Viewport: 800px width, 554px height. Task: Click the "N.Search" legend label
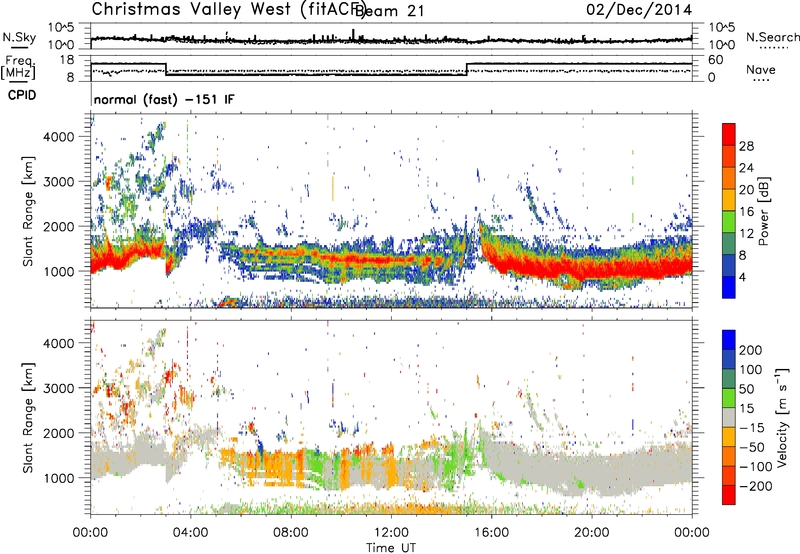tap(772, 37)
